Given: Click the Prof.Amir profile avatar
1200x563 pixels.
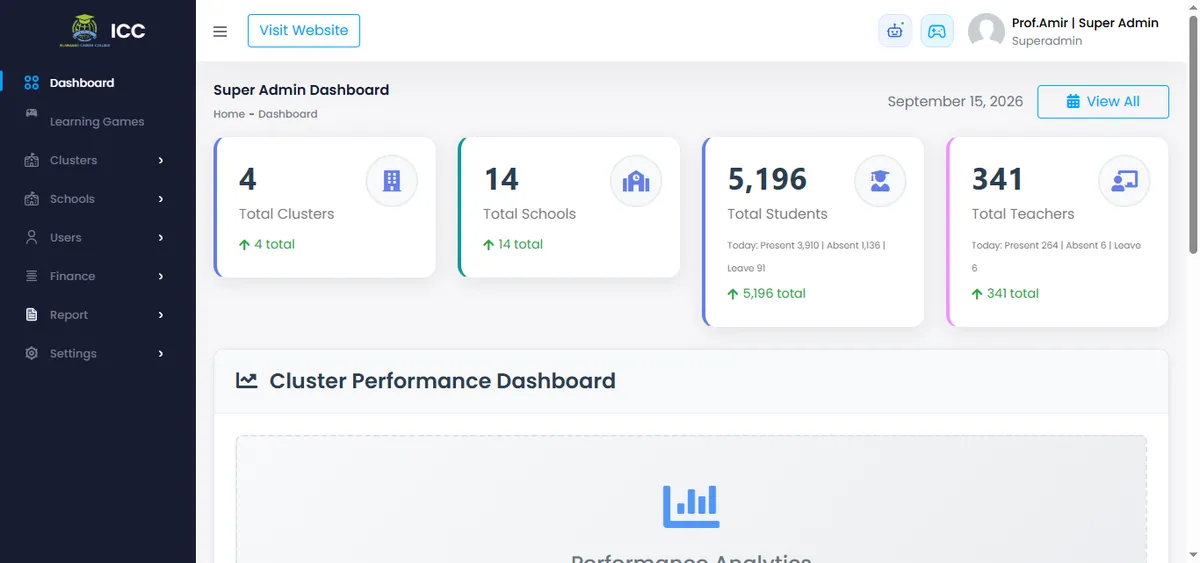Looking at the screenshot, I should click(986, 31).
